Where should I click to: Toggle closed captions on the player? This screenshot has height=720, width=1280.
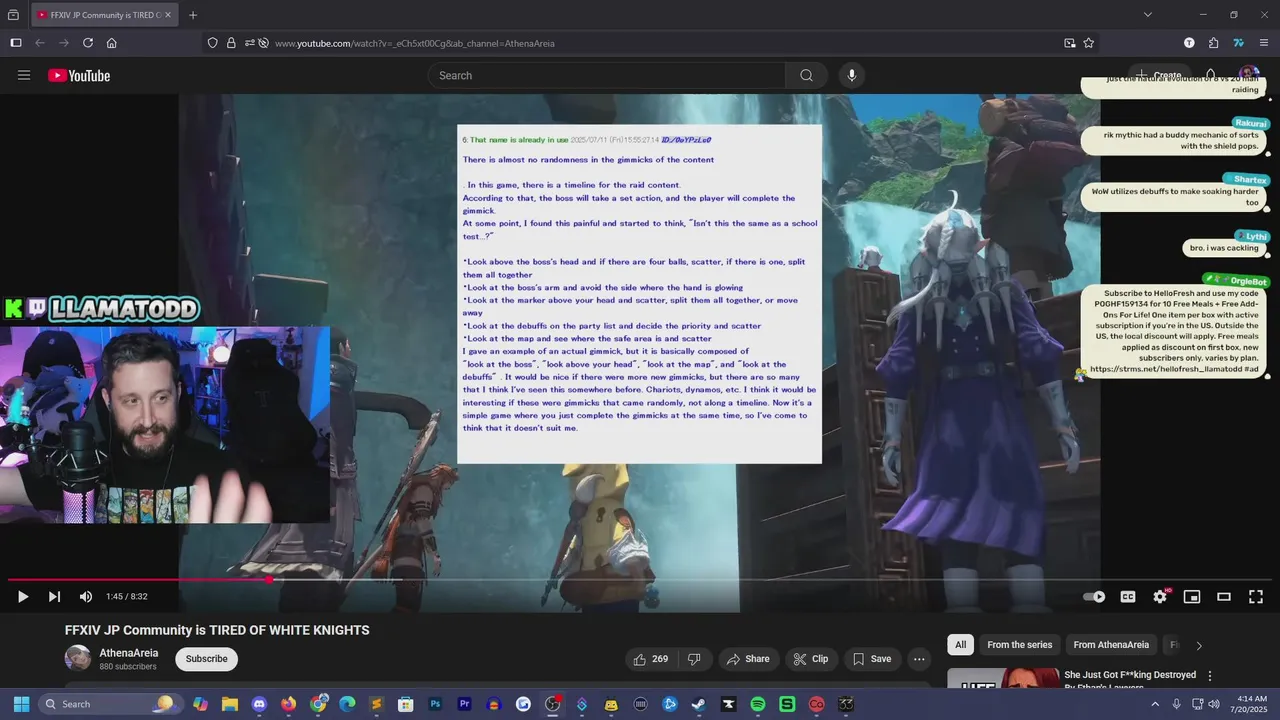point(1128,597)
